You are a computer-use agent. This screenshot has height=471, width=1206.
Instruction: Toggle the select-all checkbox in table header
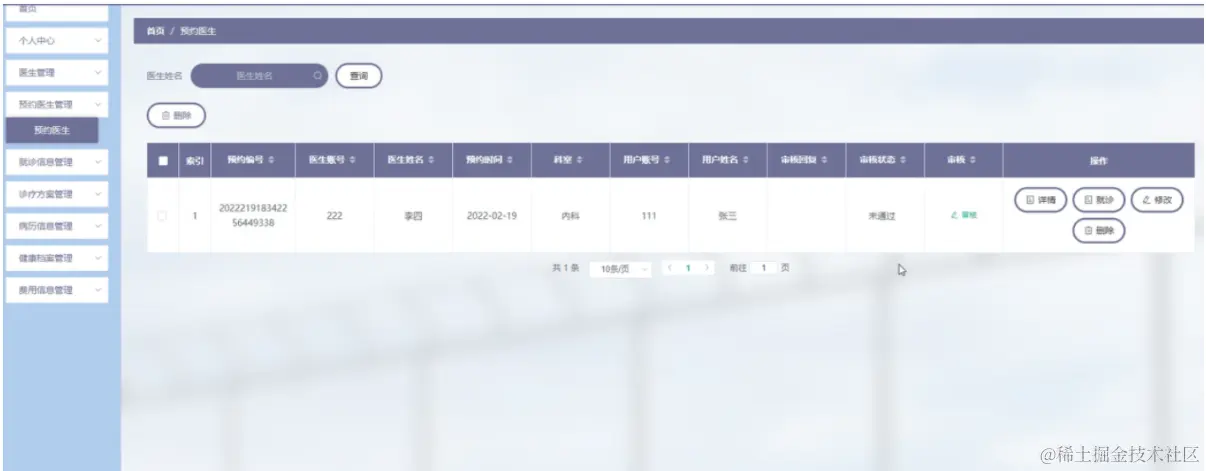[163, 160]
